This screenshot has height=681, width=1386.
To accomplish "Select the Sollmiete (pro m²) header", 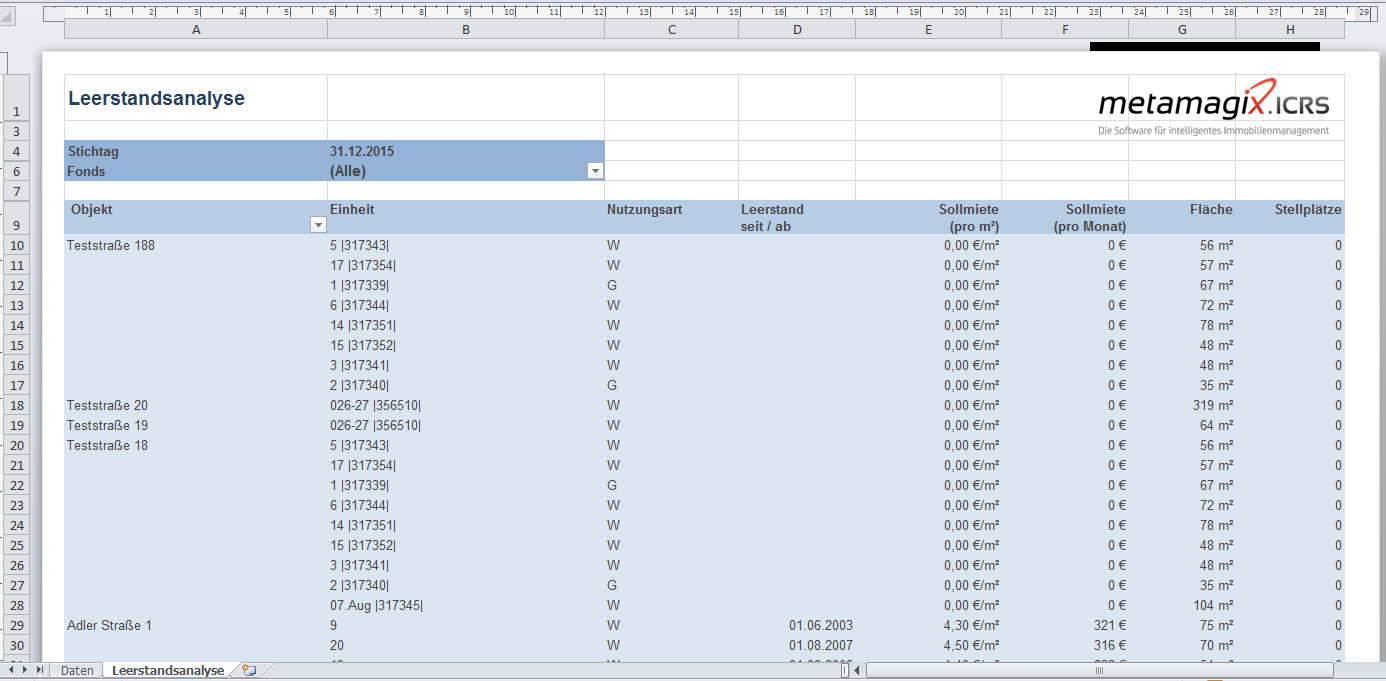I will 928,218.
